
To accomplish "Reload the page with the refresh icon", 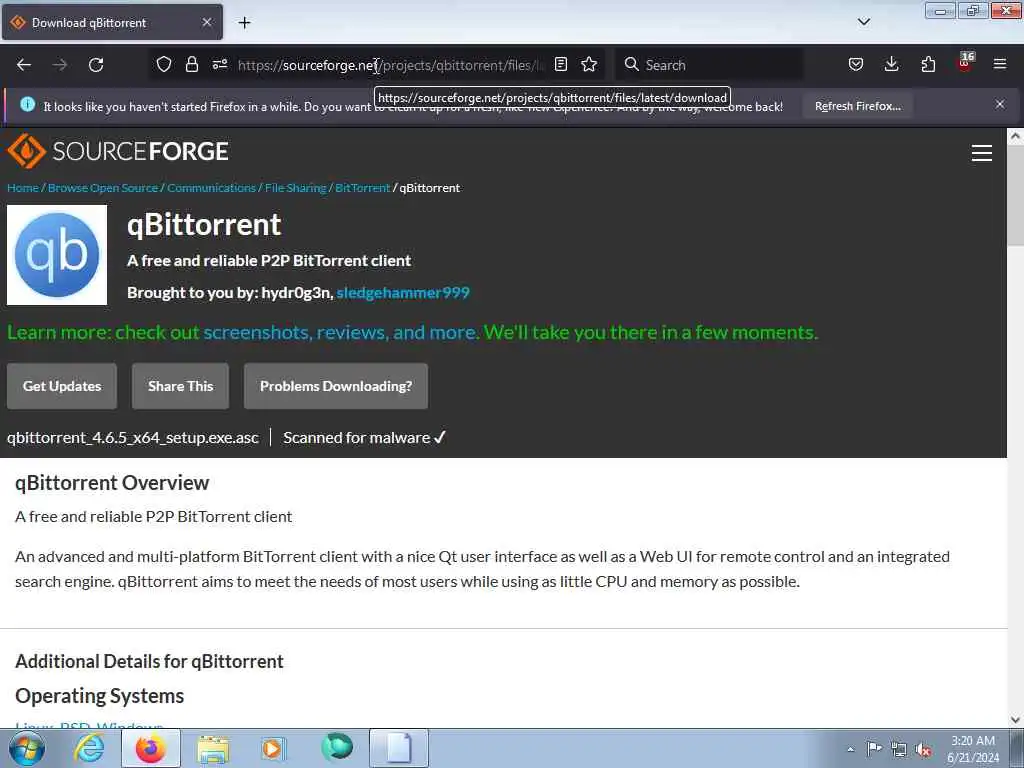I will click(x=96, y=65).
